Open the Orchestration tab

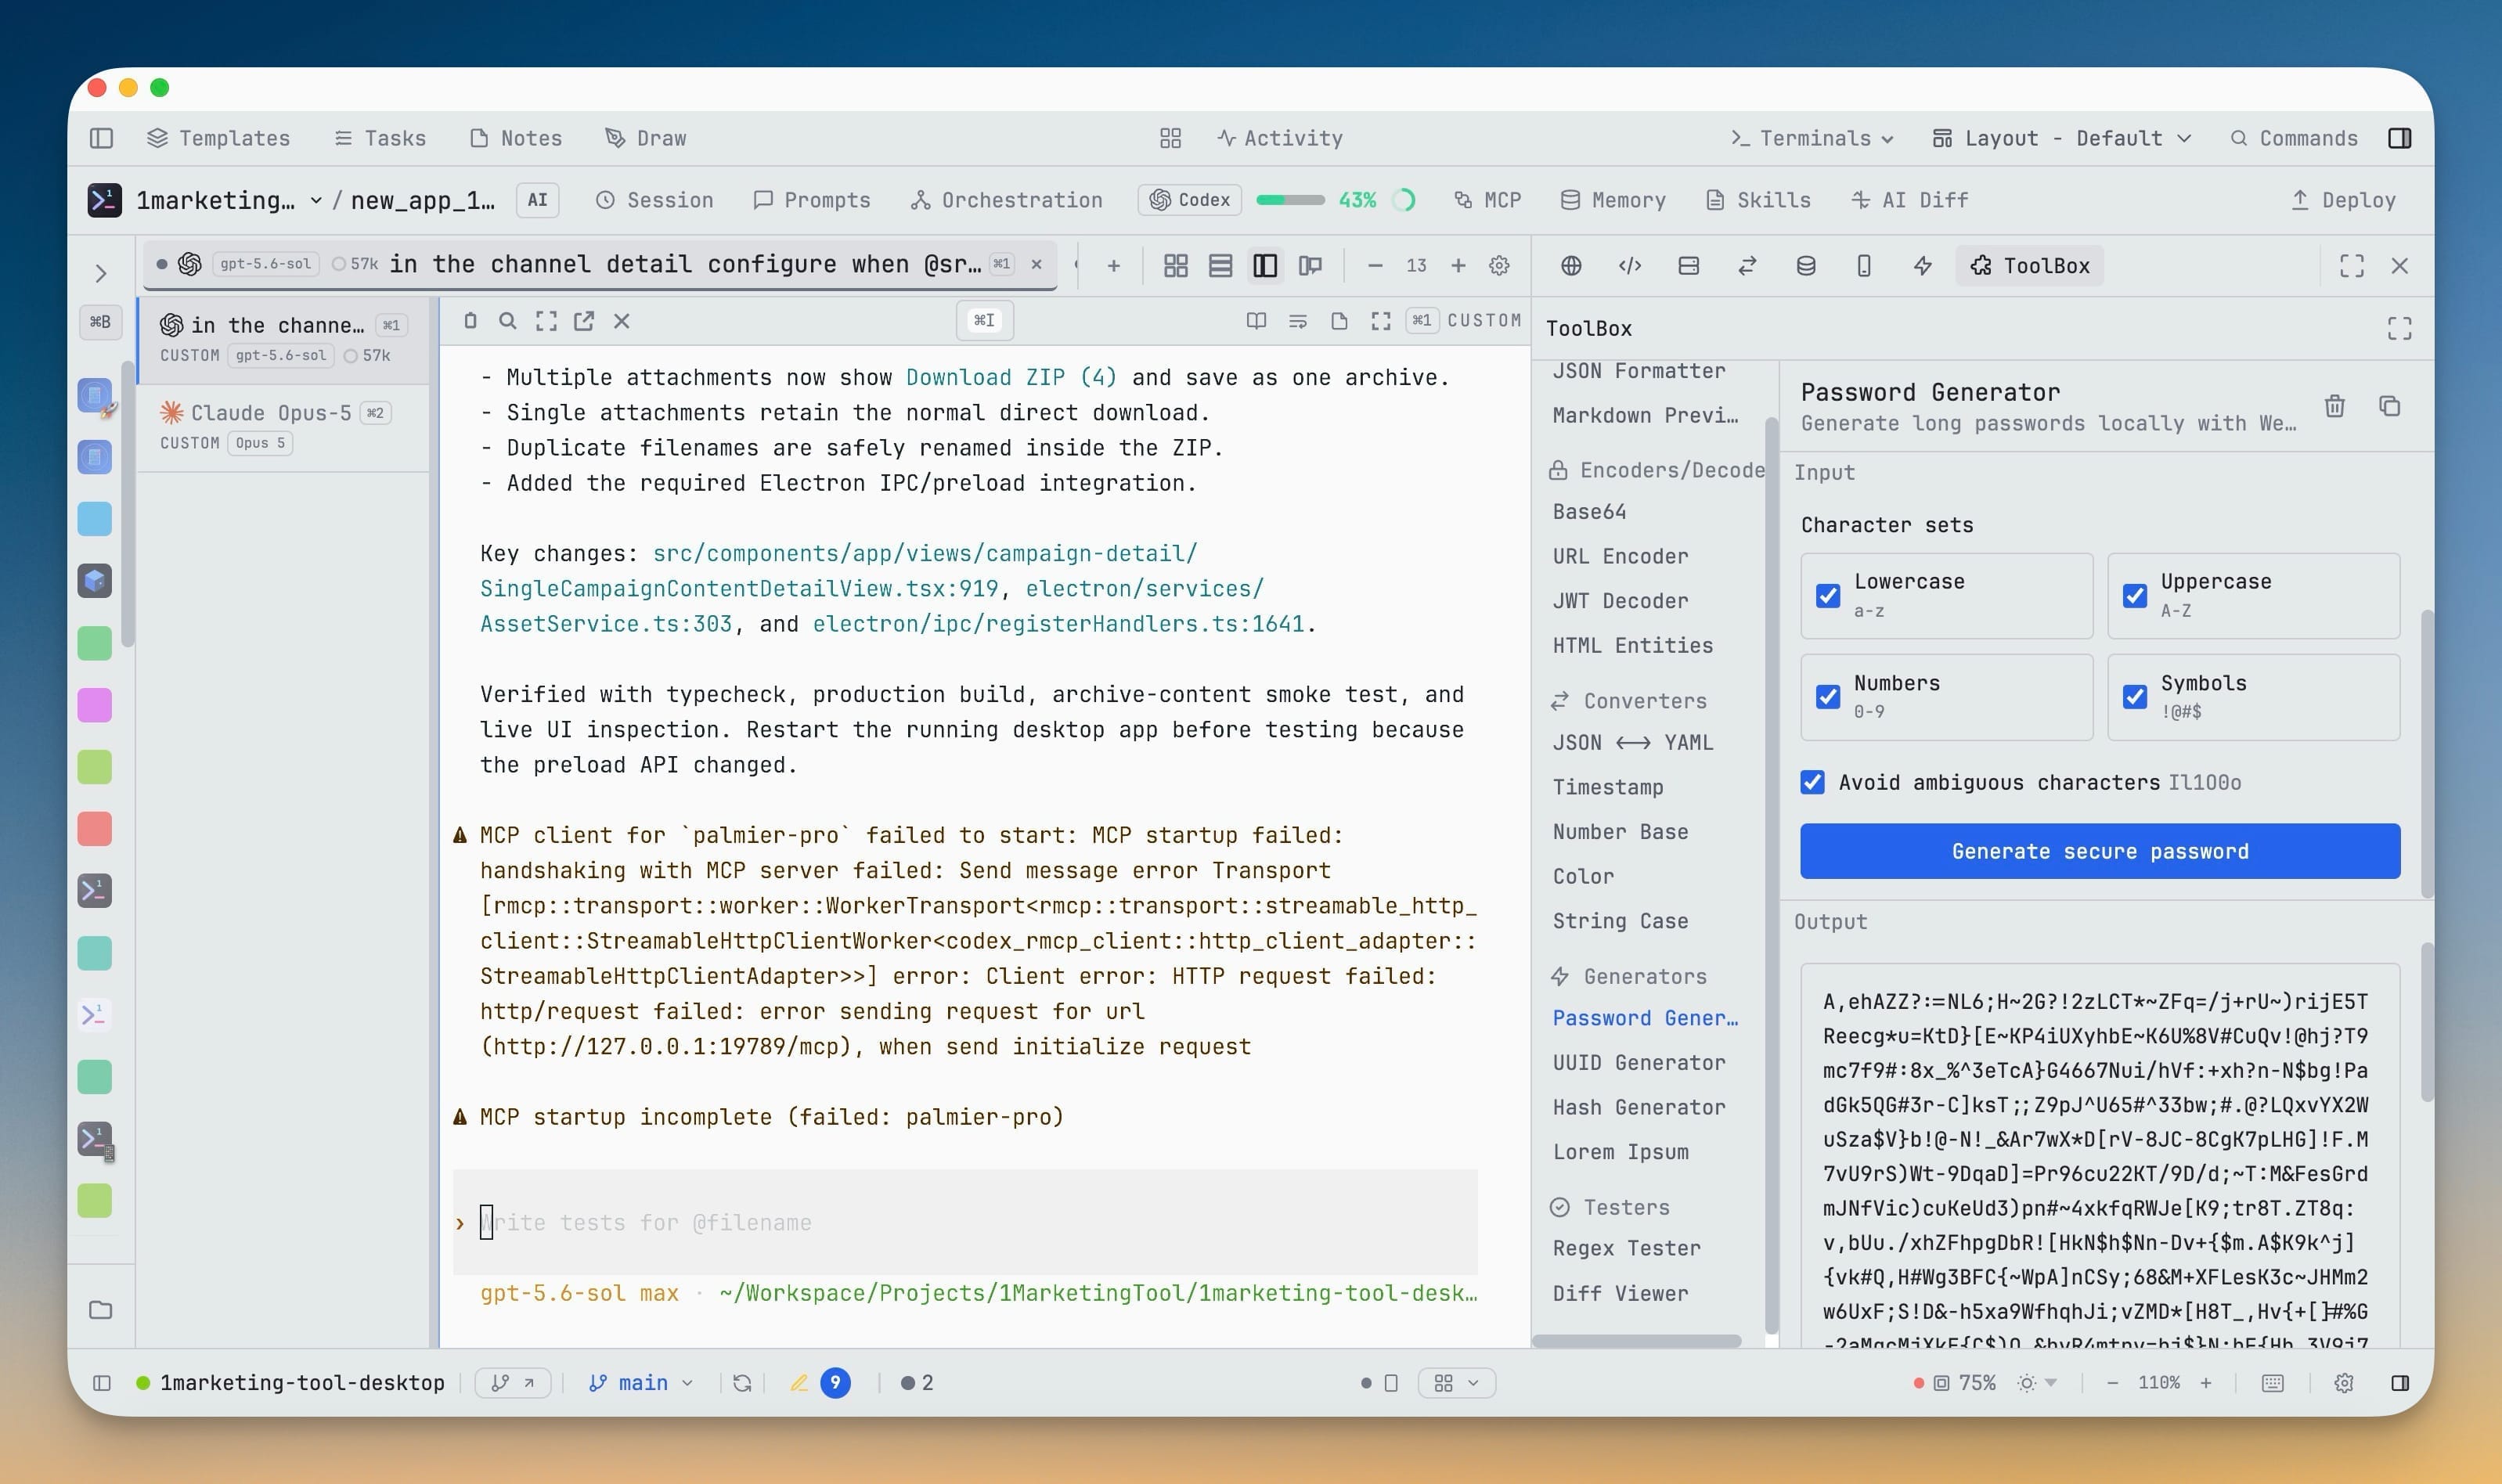(x=1006, y=200)
